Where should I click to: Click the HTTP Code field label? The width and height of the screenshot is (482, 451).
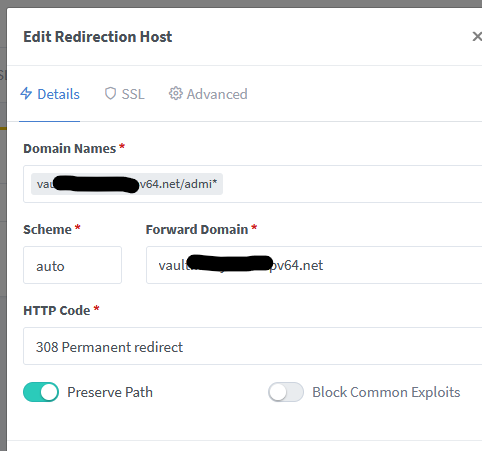click(x=57, y=310)
